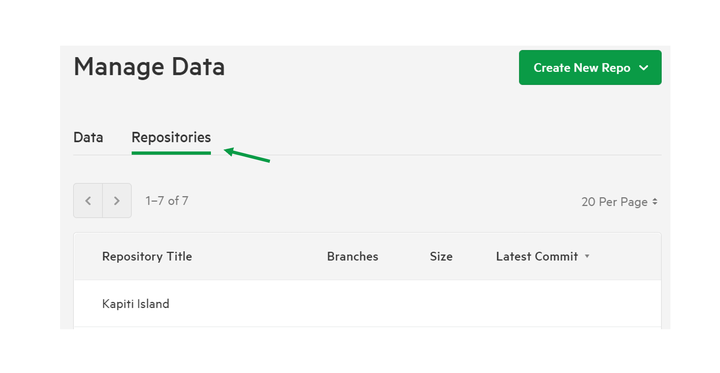
Task: Click the 1–7 of 7 results count
Action: 167,201
